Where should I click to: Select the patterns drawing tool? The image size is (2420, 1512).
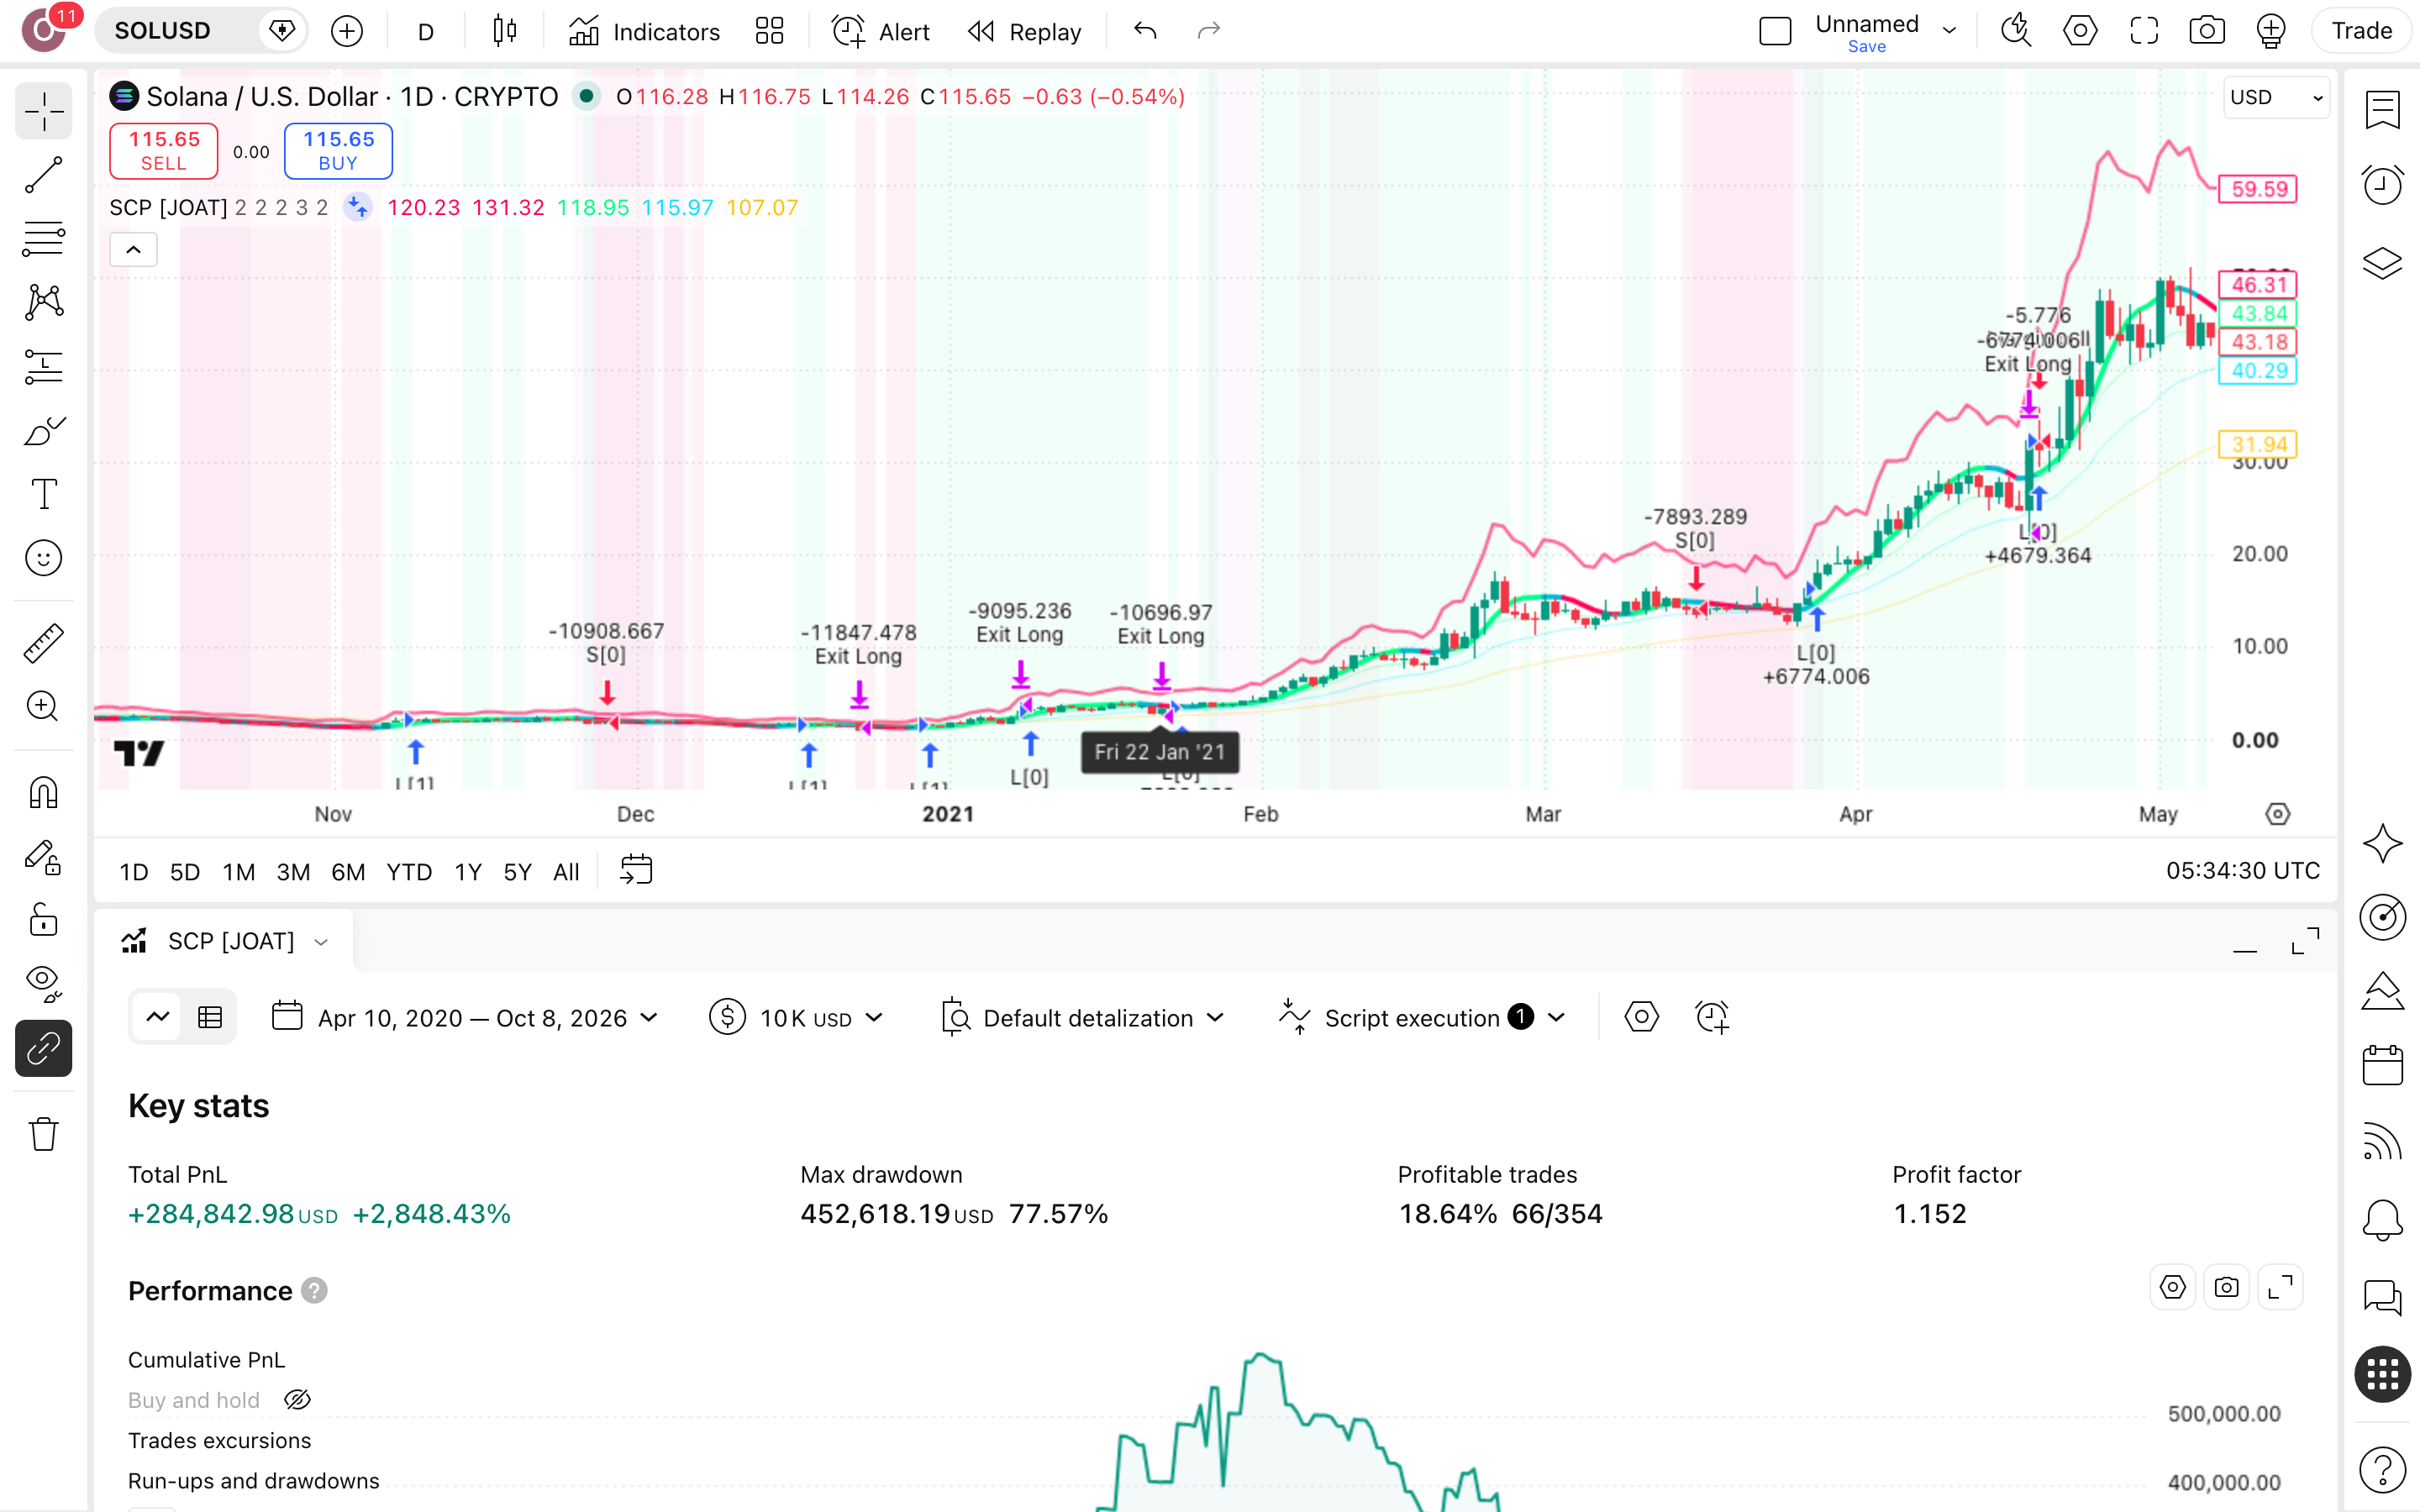[x=44, y=302]
